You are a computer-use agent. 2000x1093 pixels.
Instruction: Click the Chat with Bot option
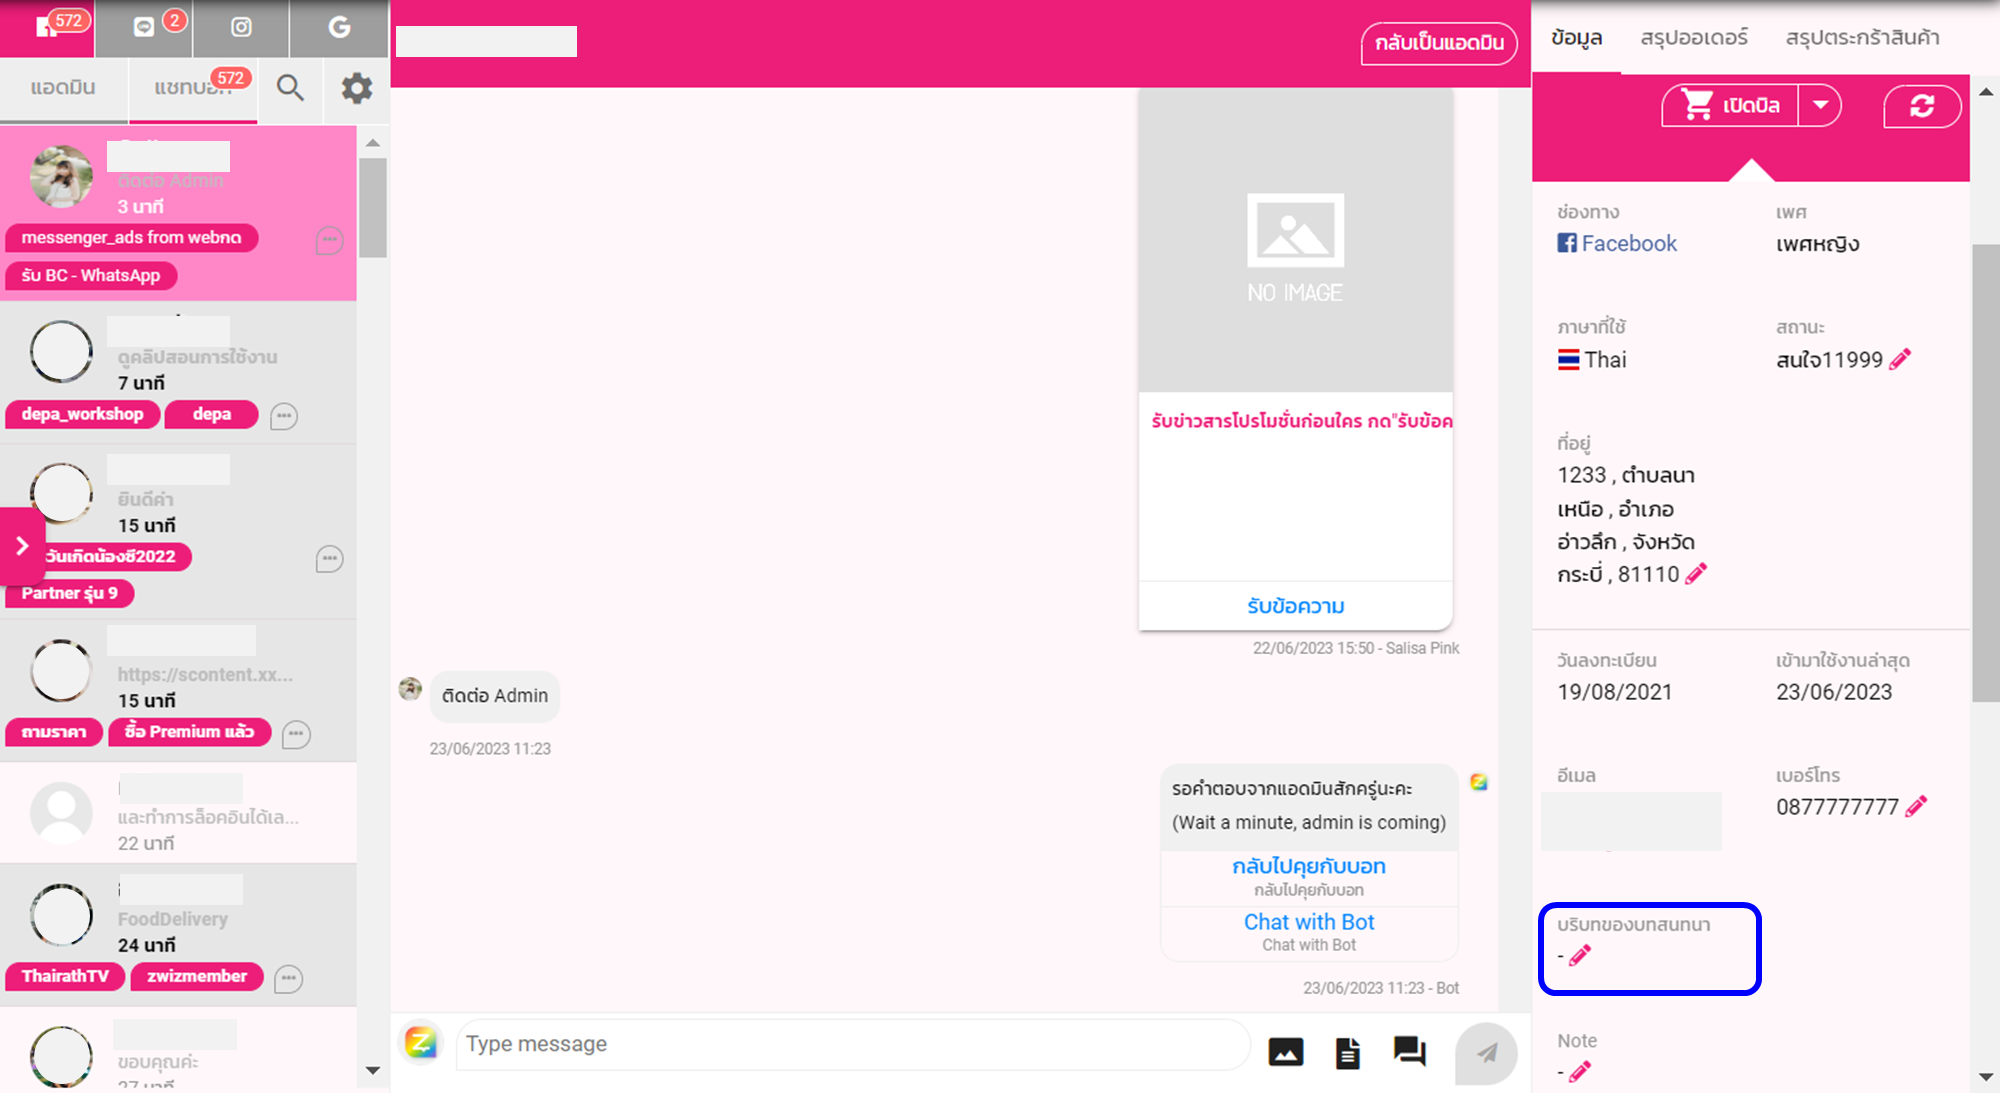coord(1308,931)
